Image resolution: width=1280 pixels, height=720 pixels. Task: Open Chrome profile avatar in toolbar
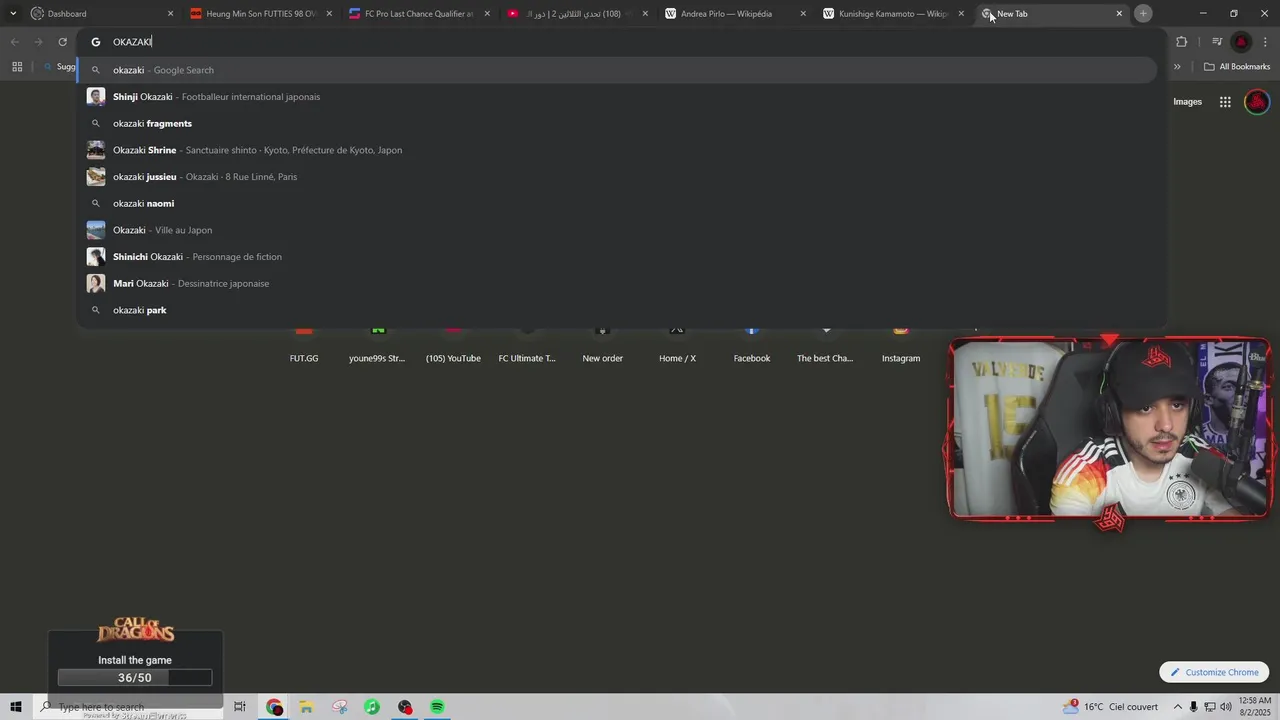point(1241,42)
